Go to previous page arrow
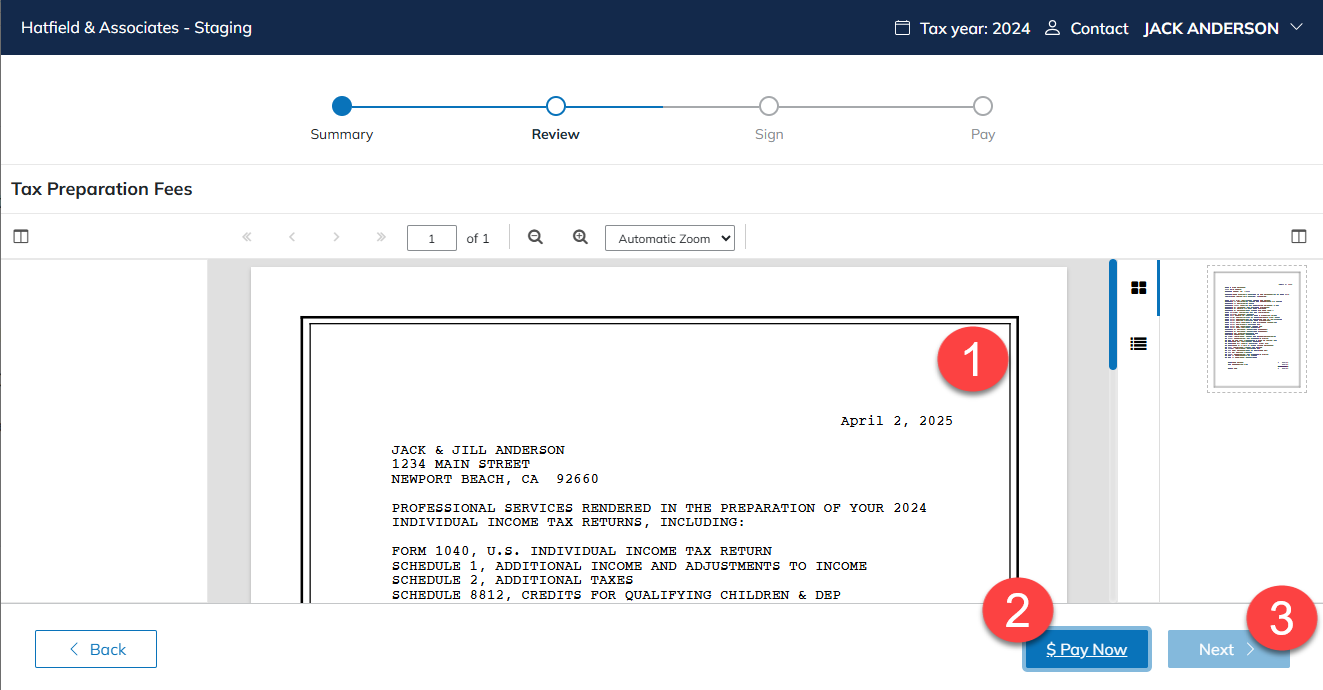The height and width of the screenshot is (690, 1323). [292, 238]
